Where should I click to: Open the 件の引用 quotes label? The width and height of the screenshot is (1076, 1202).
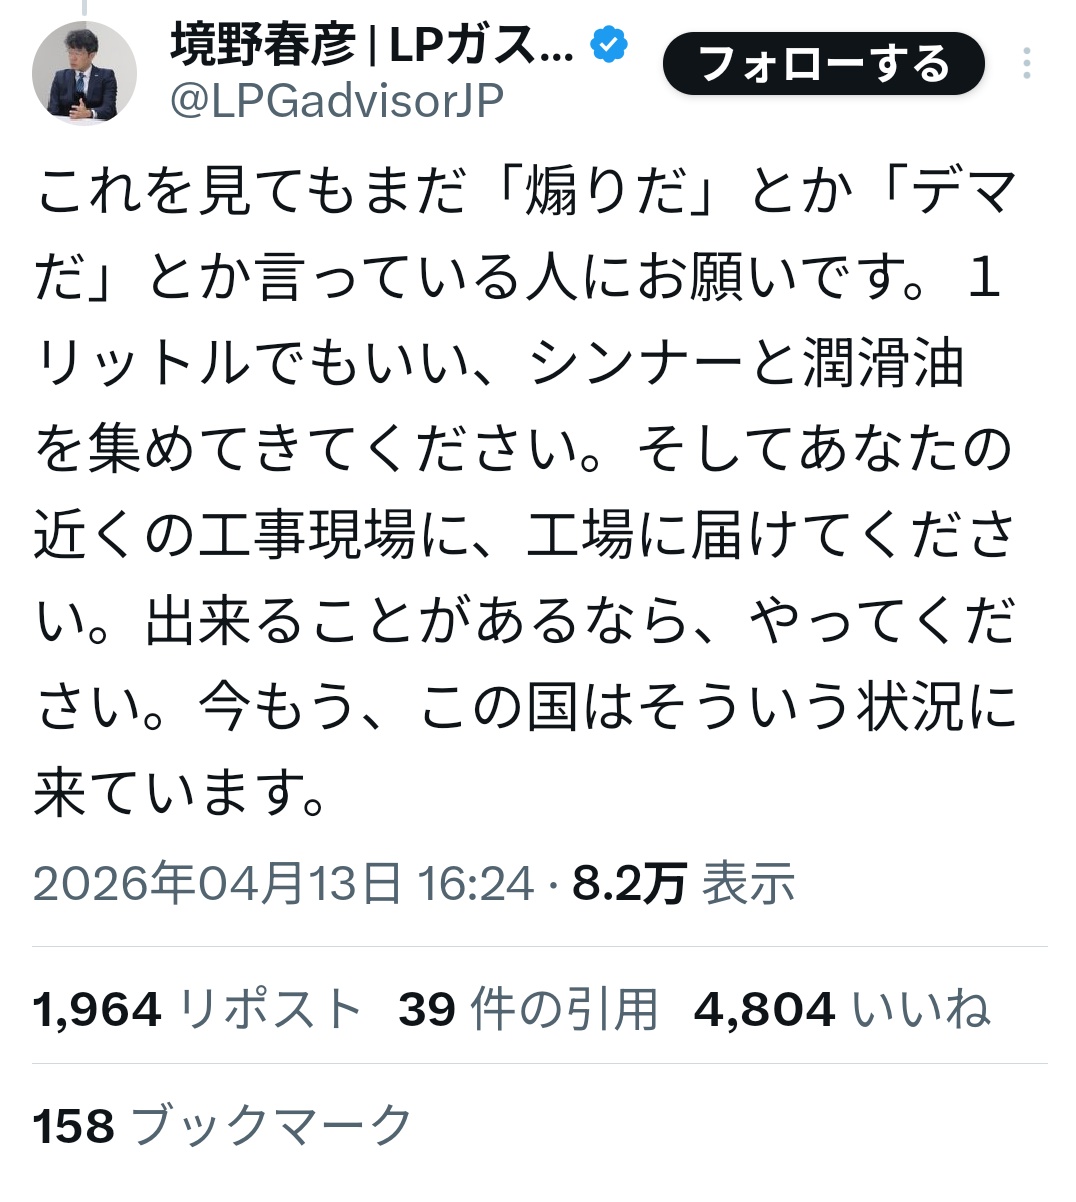pyautogui.click(x=565, y=1009)
